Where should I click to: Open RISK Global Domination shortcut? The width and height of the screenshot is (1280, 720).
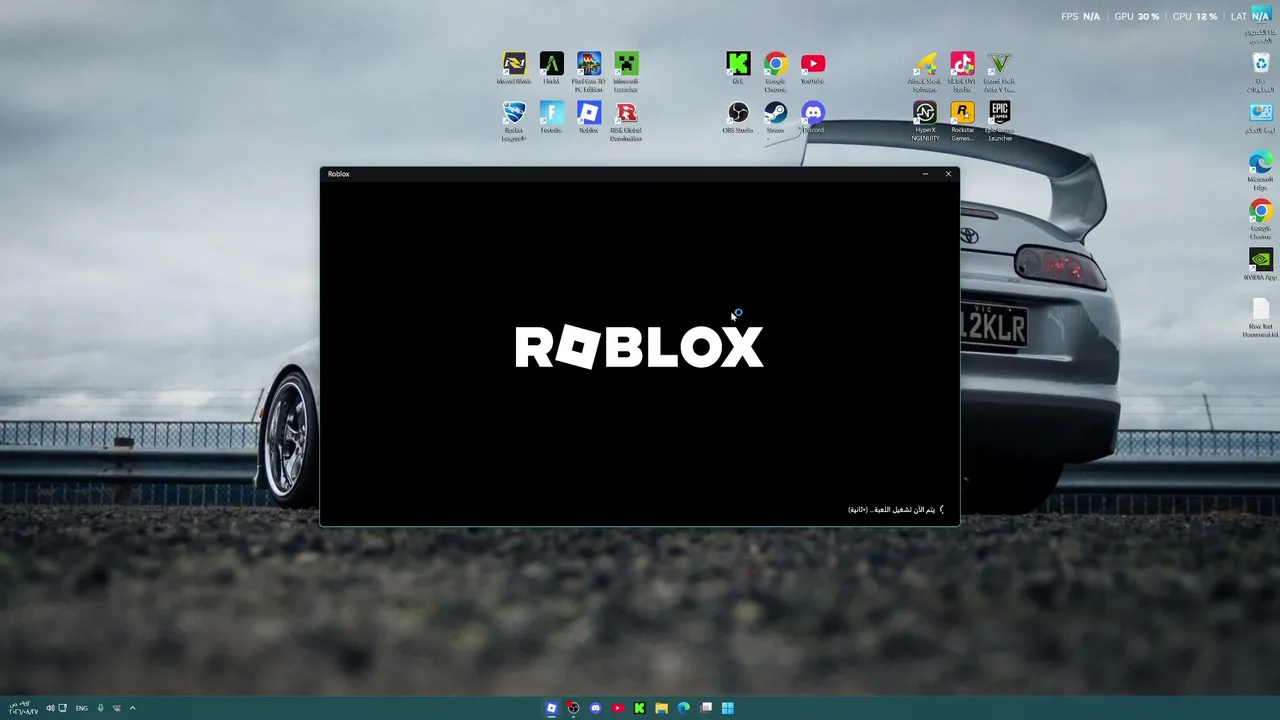tap(626, 121)
